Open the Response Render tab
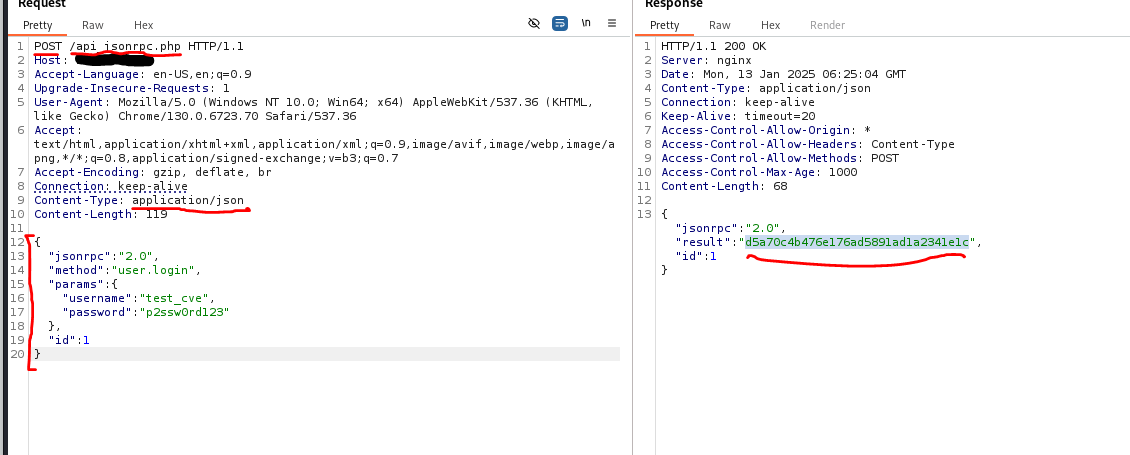Image resolution: width=1130 pixels, height=455 pixels. 827,25
